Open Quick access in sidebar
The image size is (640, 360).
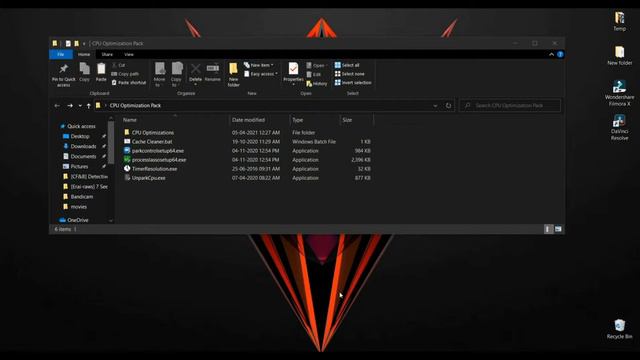(78, 126)
